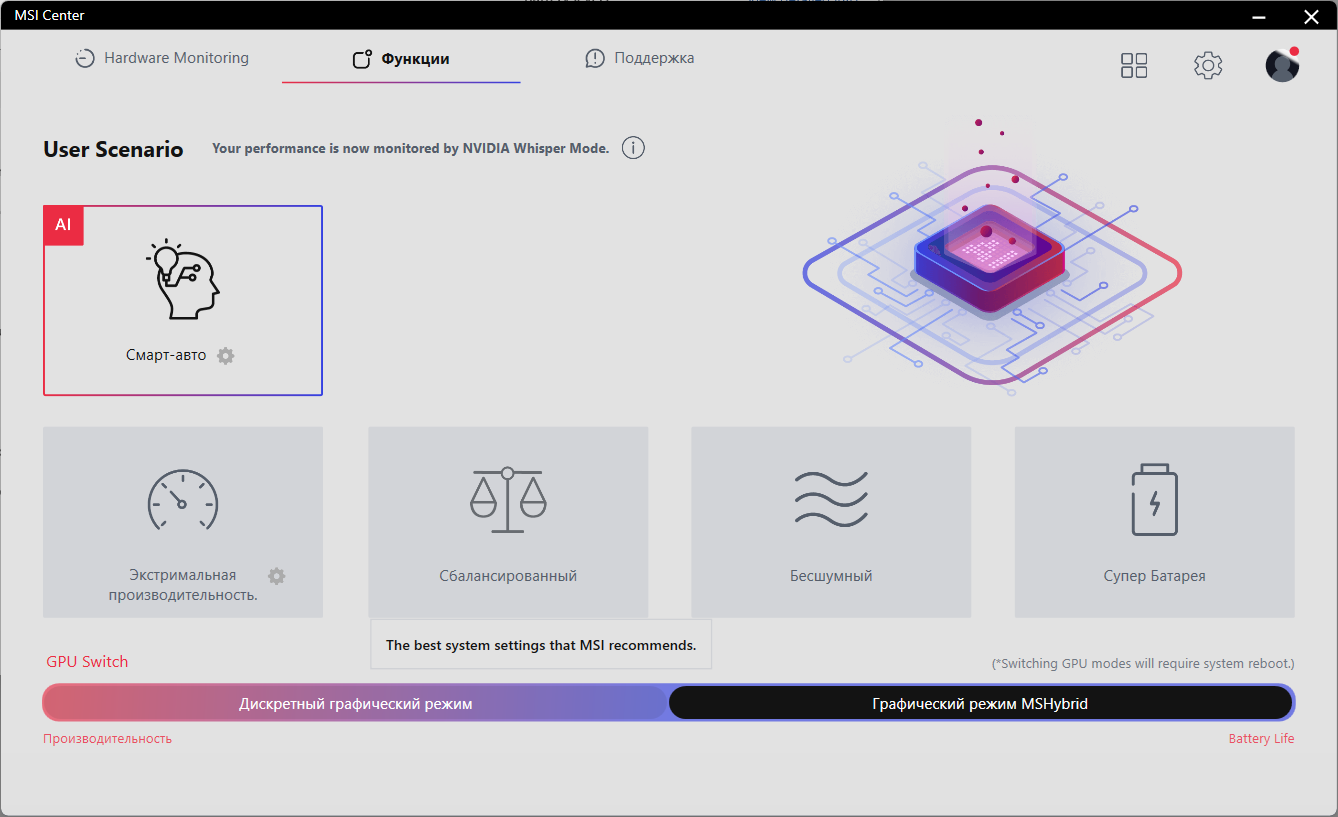Image resolution: width=1338 pixels, height=817 pixels.
Task: Click the NVIDIA Whisper Mode status message
Action: coord(411,148)
